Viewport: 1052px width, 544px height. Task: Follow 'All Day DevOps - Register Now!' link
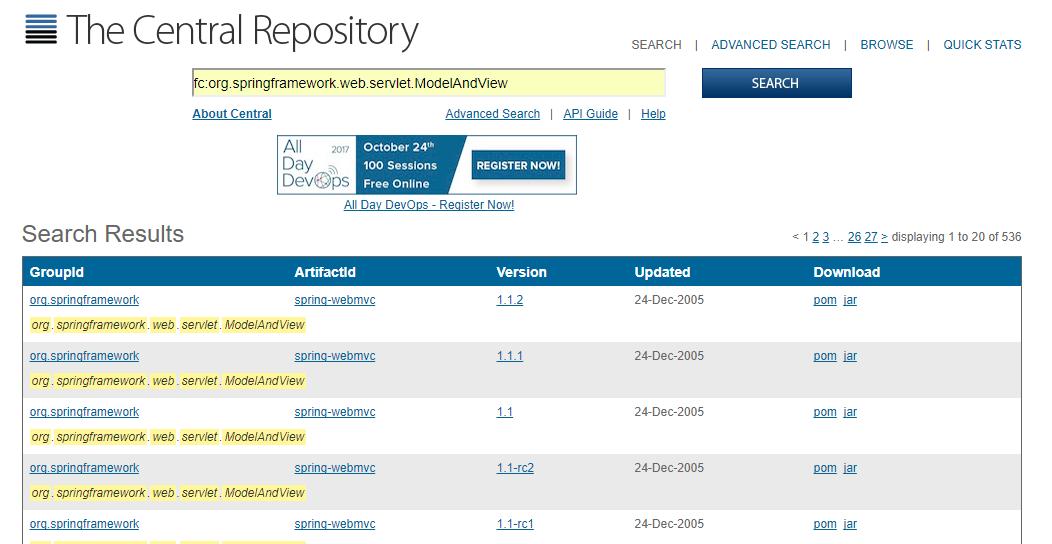(x=428, y=205)
